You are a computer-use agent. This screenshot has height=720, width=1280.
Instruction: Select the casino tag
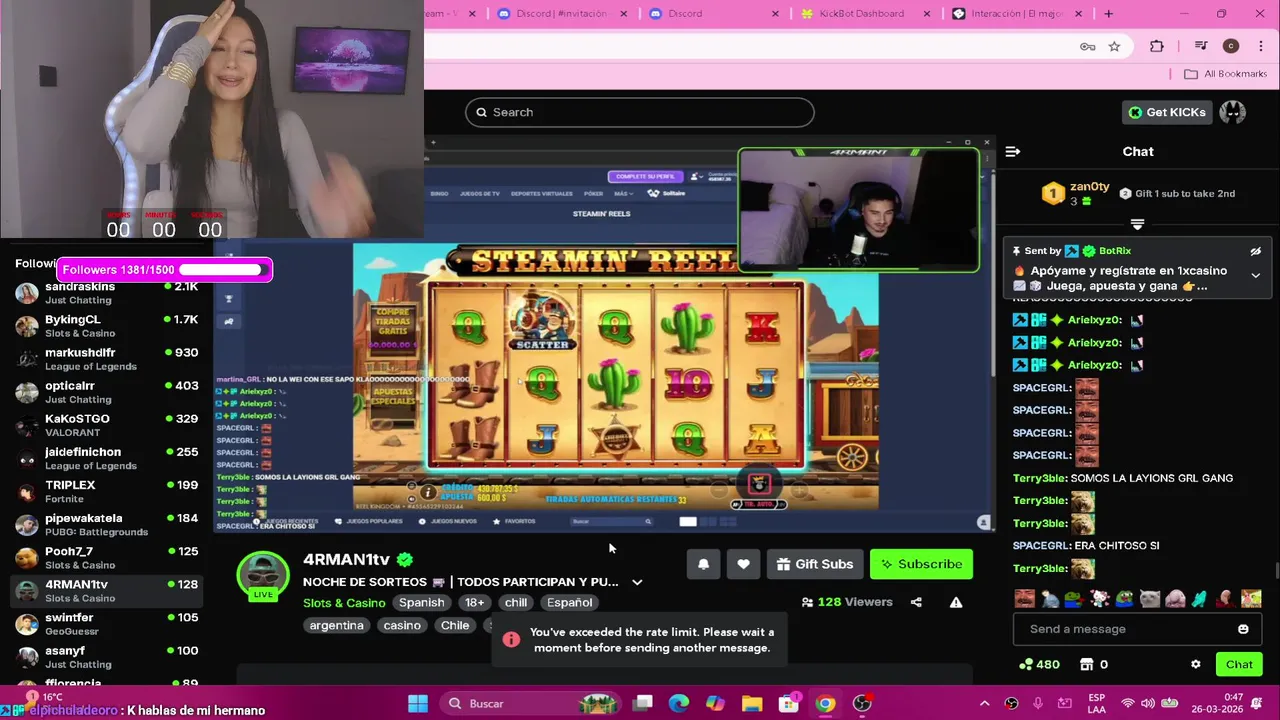402,626
